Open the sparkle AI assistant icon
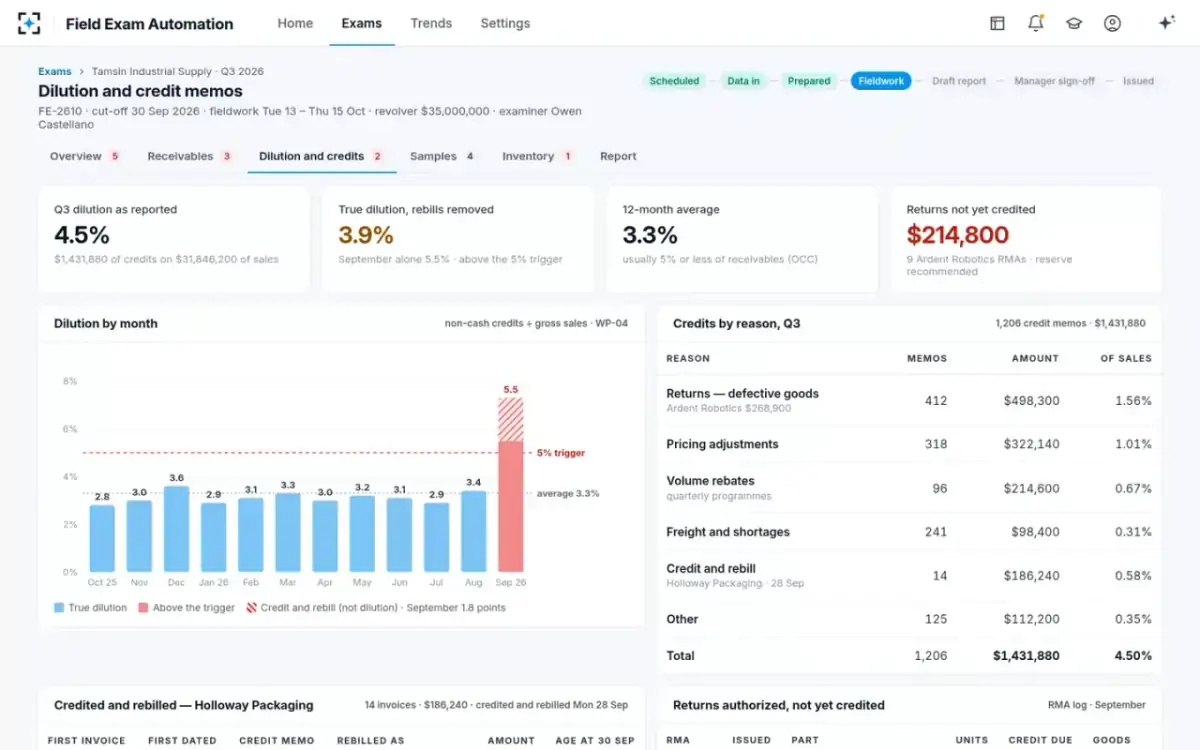Viewport: 1200px width, 750px height. (x=1166, y=23)
